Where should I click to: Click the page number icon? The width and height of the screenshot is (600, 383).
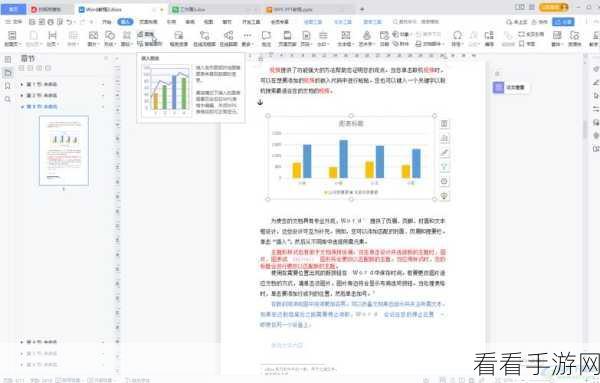click(306, 36)
